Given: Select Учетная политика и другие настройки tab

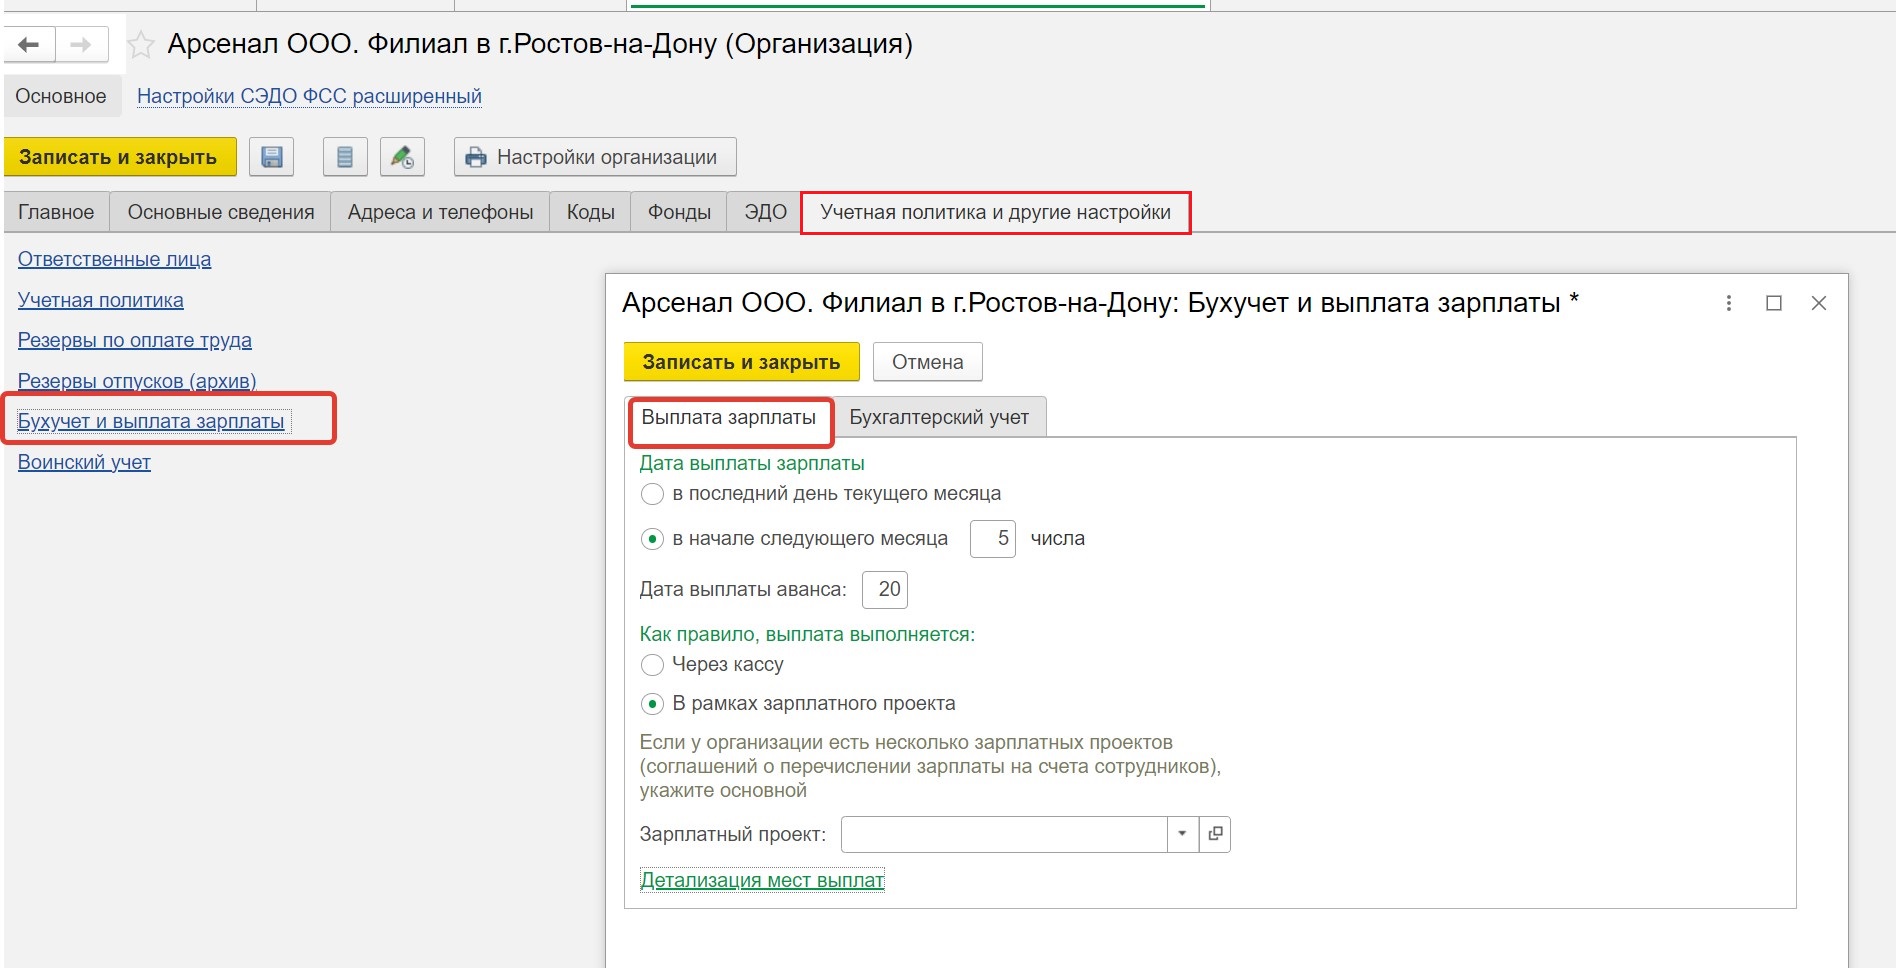Looking at the screenshot, I should click(995, 212).
